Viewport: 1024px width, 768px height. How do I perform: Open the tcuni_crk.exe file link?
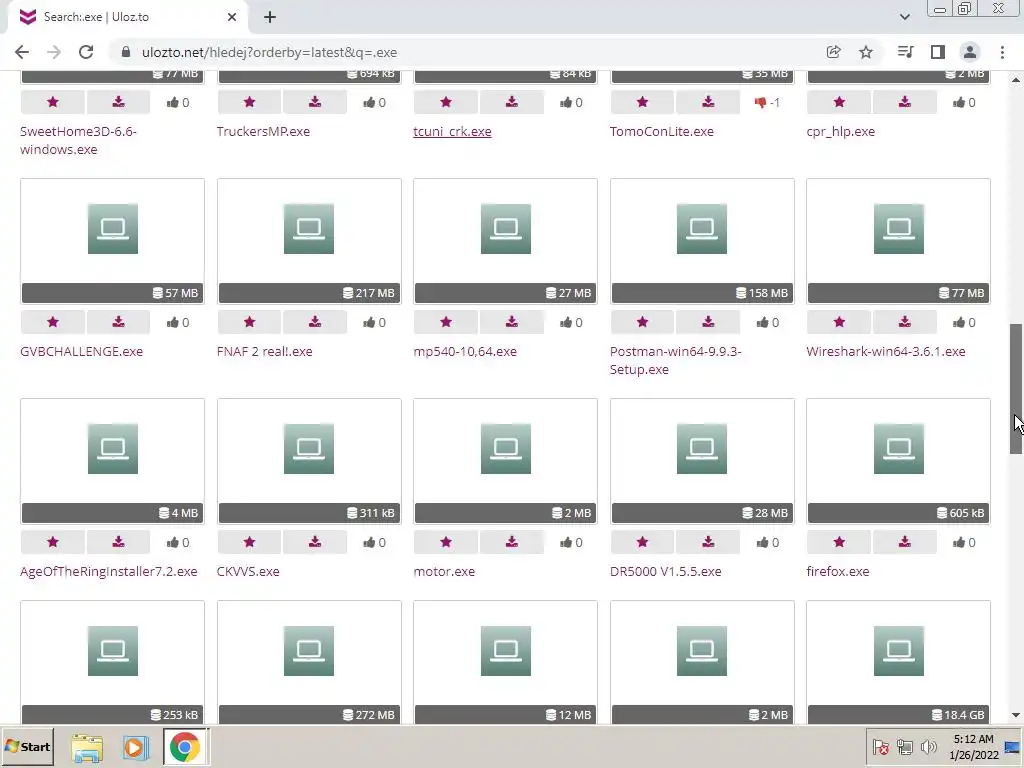(x=452, y=131)
